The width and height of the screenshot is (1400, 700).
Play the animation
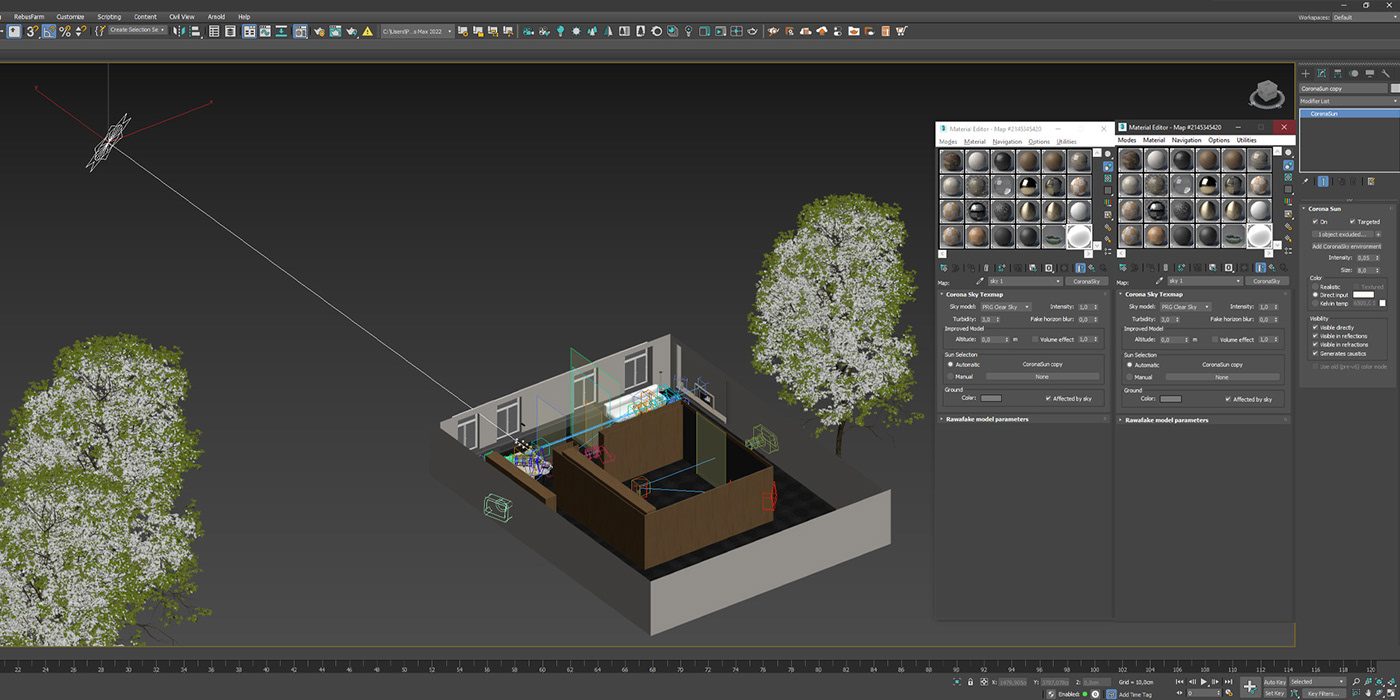tap(1203, 682)
